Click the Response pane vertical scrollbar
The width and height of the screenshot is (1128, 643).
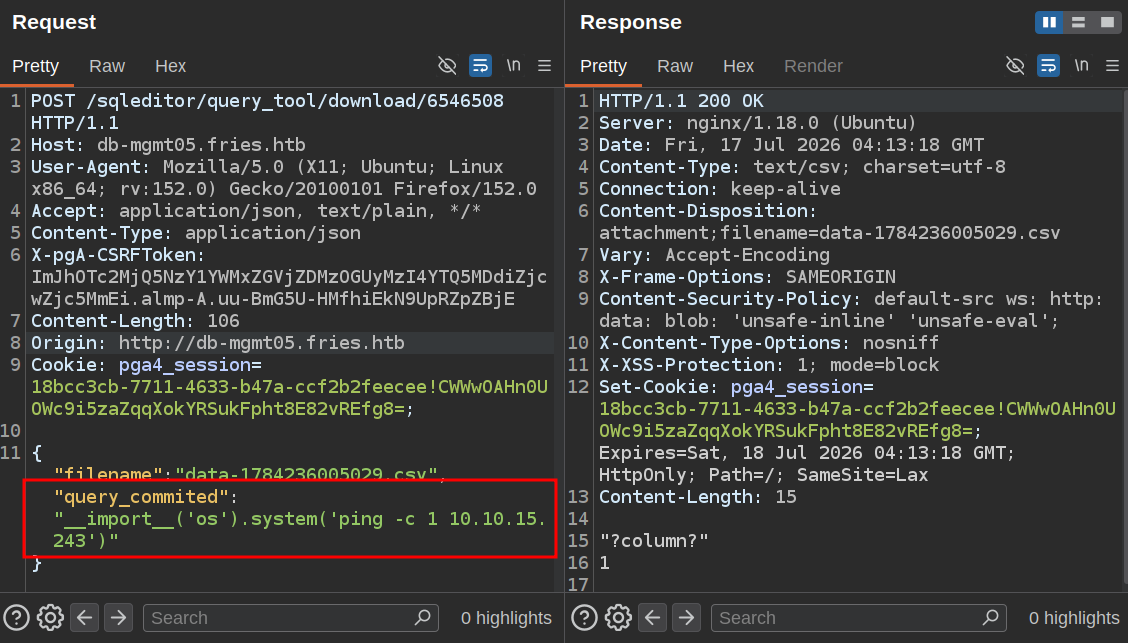coord(1124,337)
